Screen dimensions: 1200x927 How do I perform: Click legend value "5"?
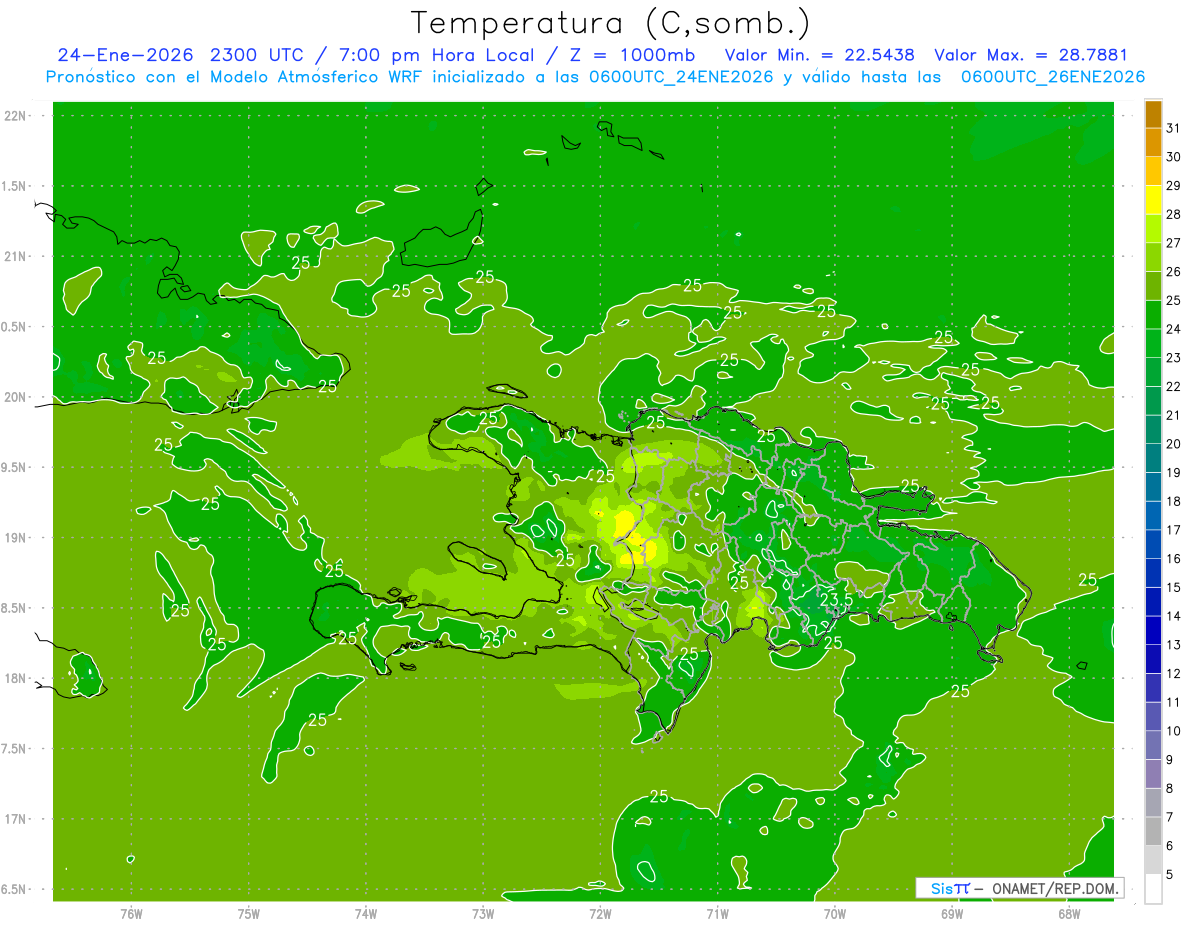[1170, 875]
